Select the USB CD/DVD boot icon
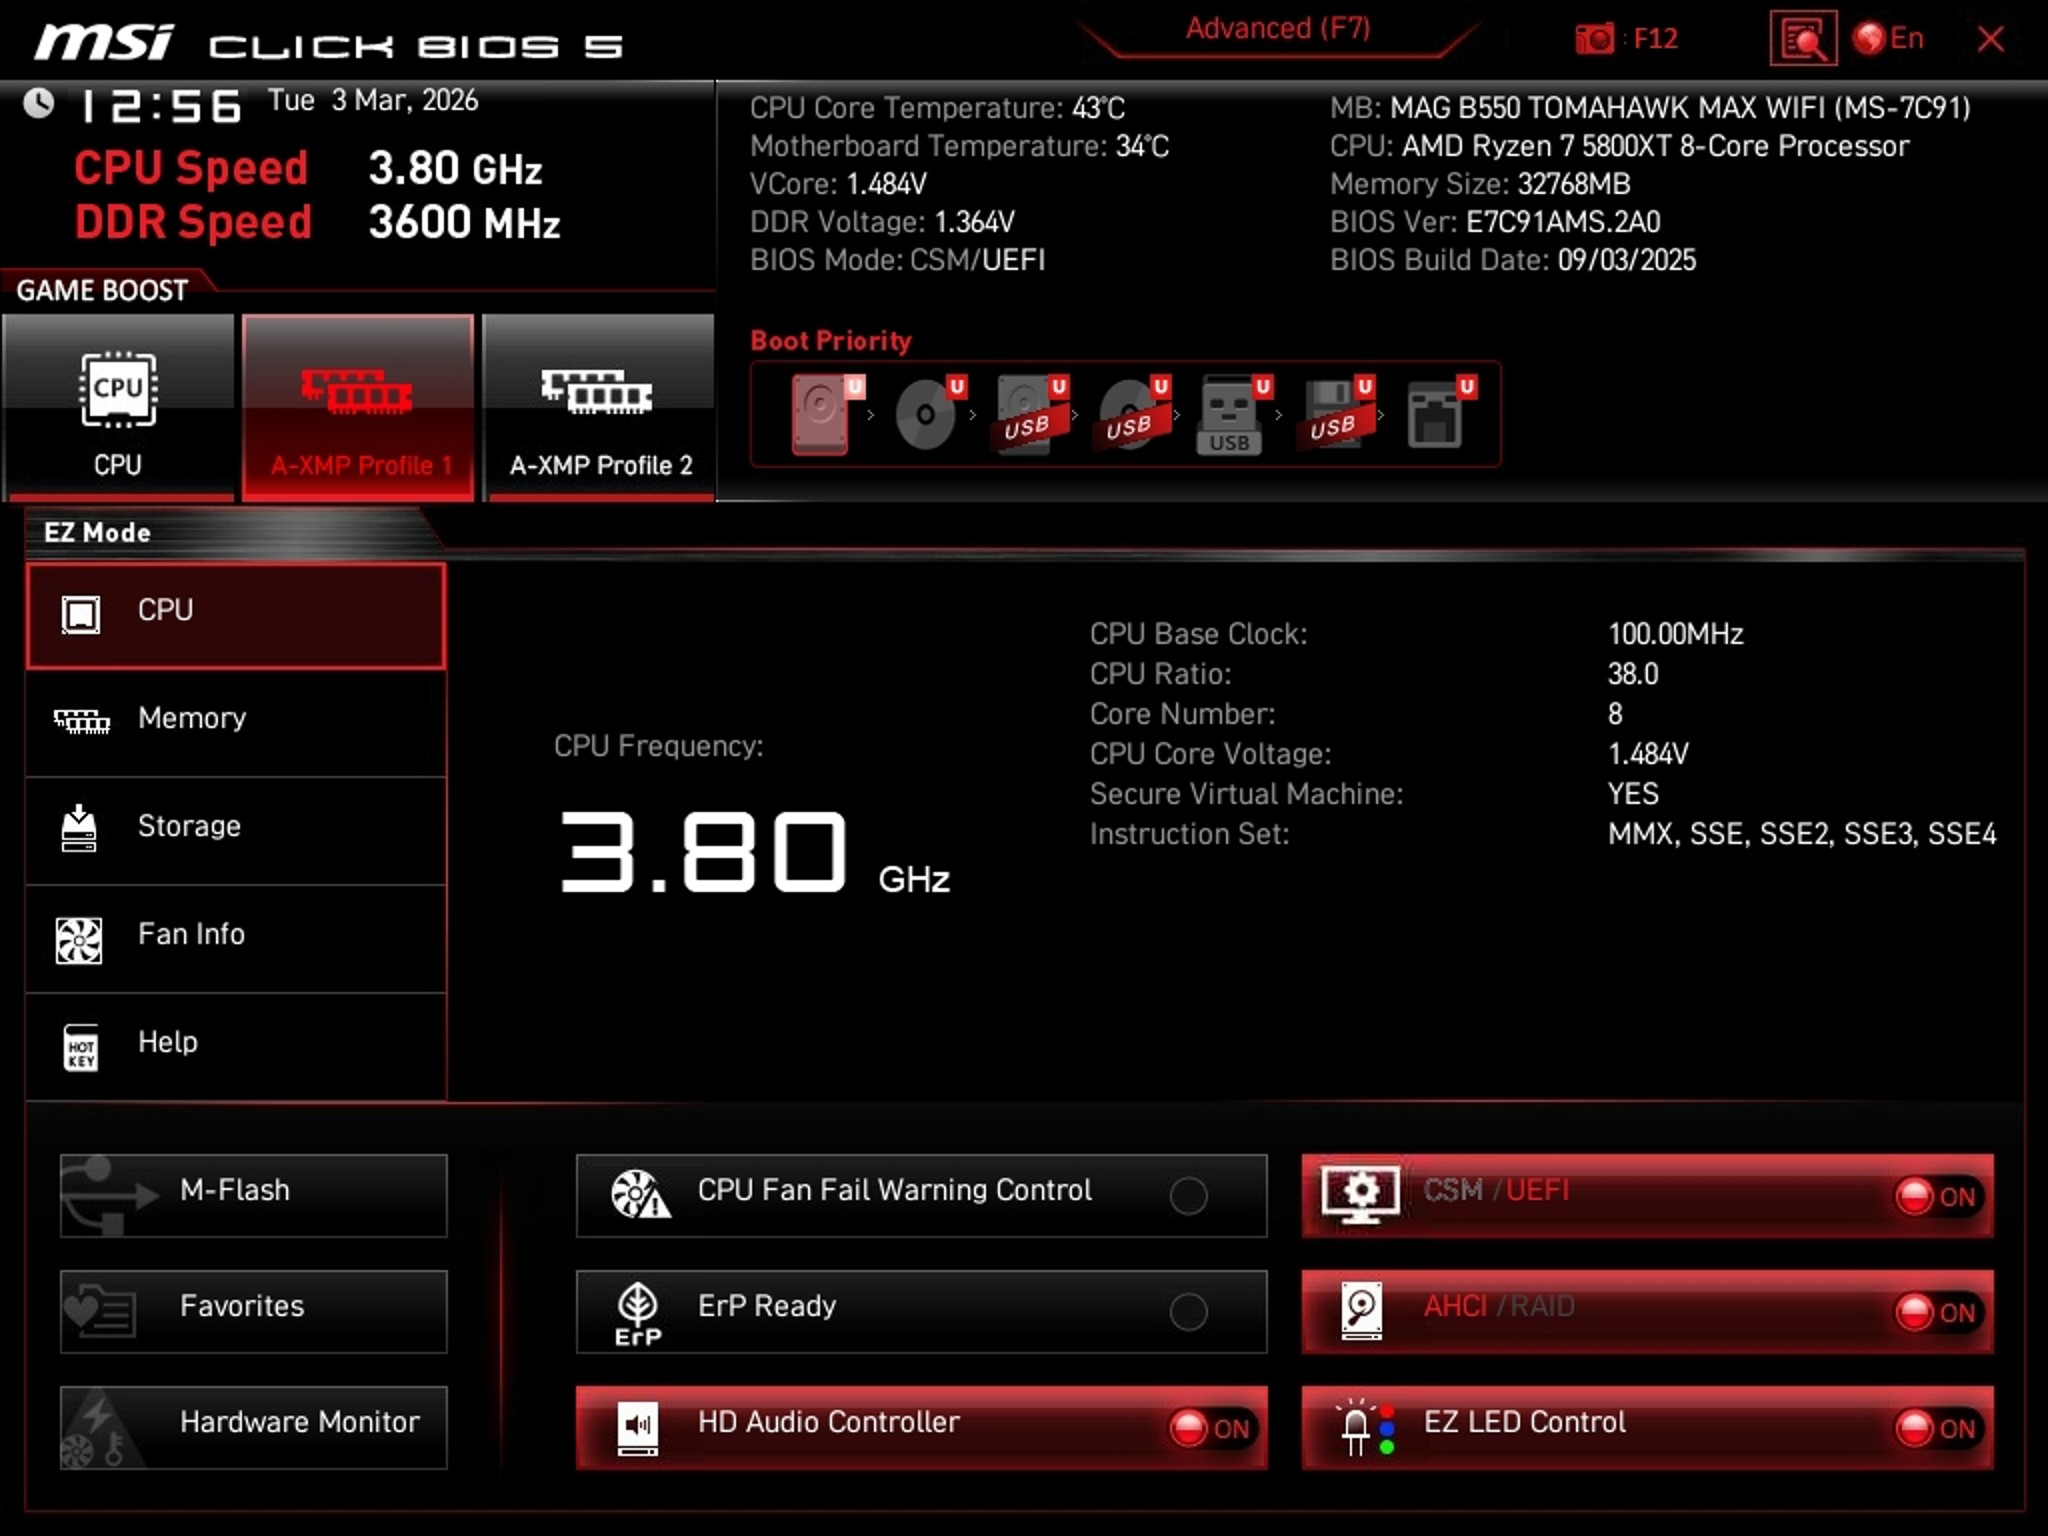Image resolution: width=2048 pixels, height=1536 pixels. tap(1134, 414)
